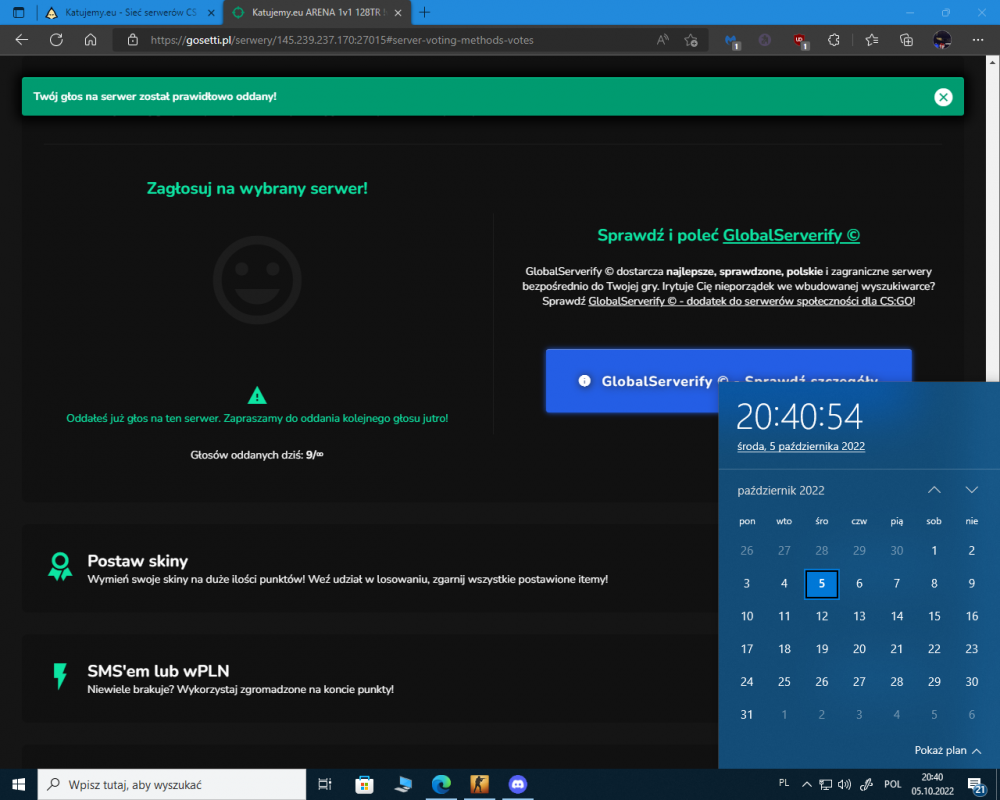Add this page to favorites
Screen dimensions: 1000x800
(691, 40)
